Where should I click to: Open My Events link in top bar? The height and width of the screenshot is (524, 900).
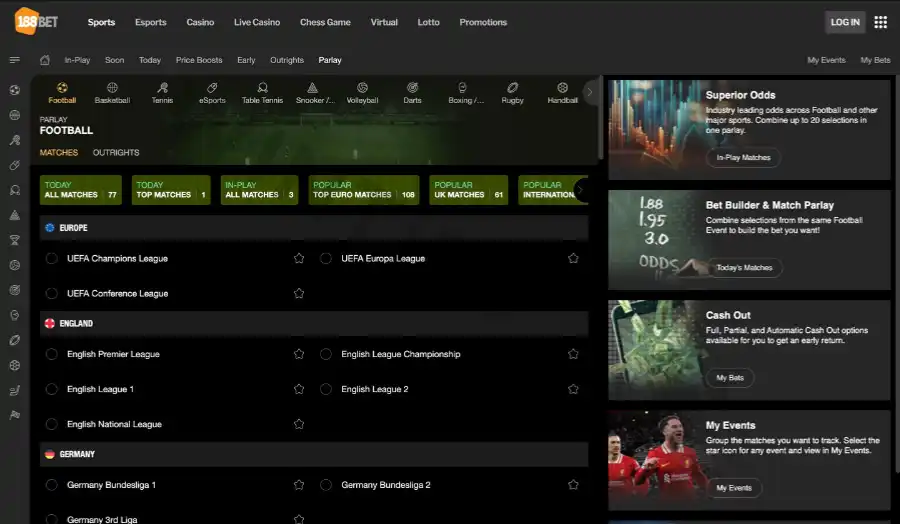coord(827,60)
